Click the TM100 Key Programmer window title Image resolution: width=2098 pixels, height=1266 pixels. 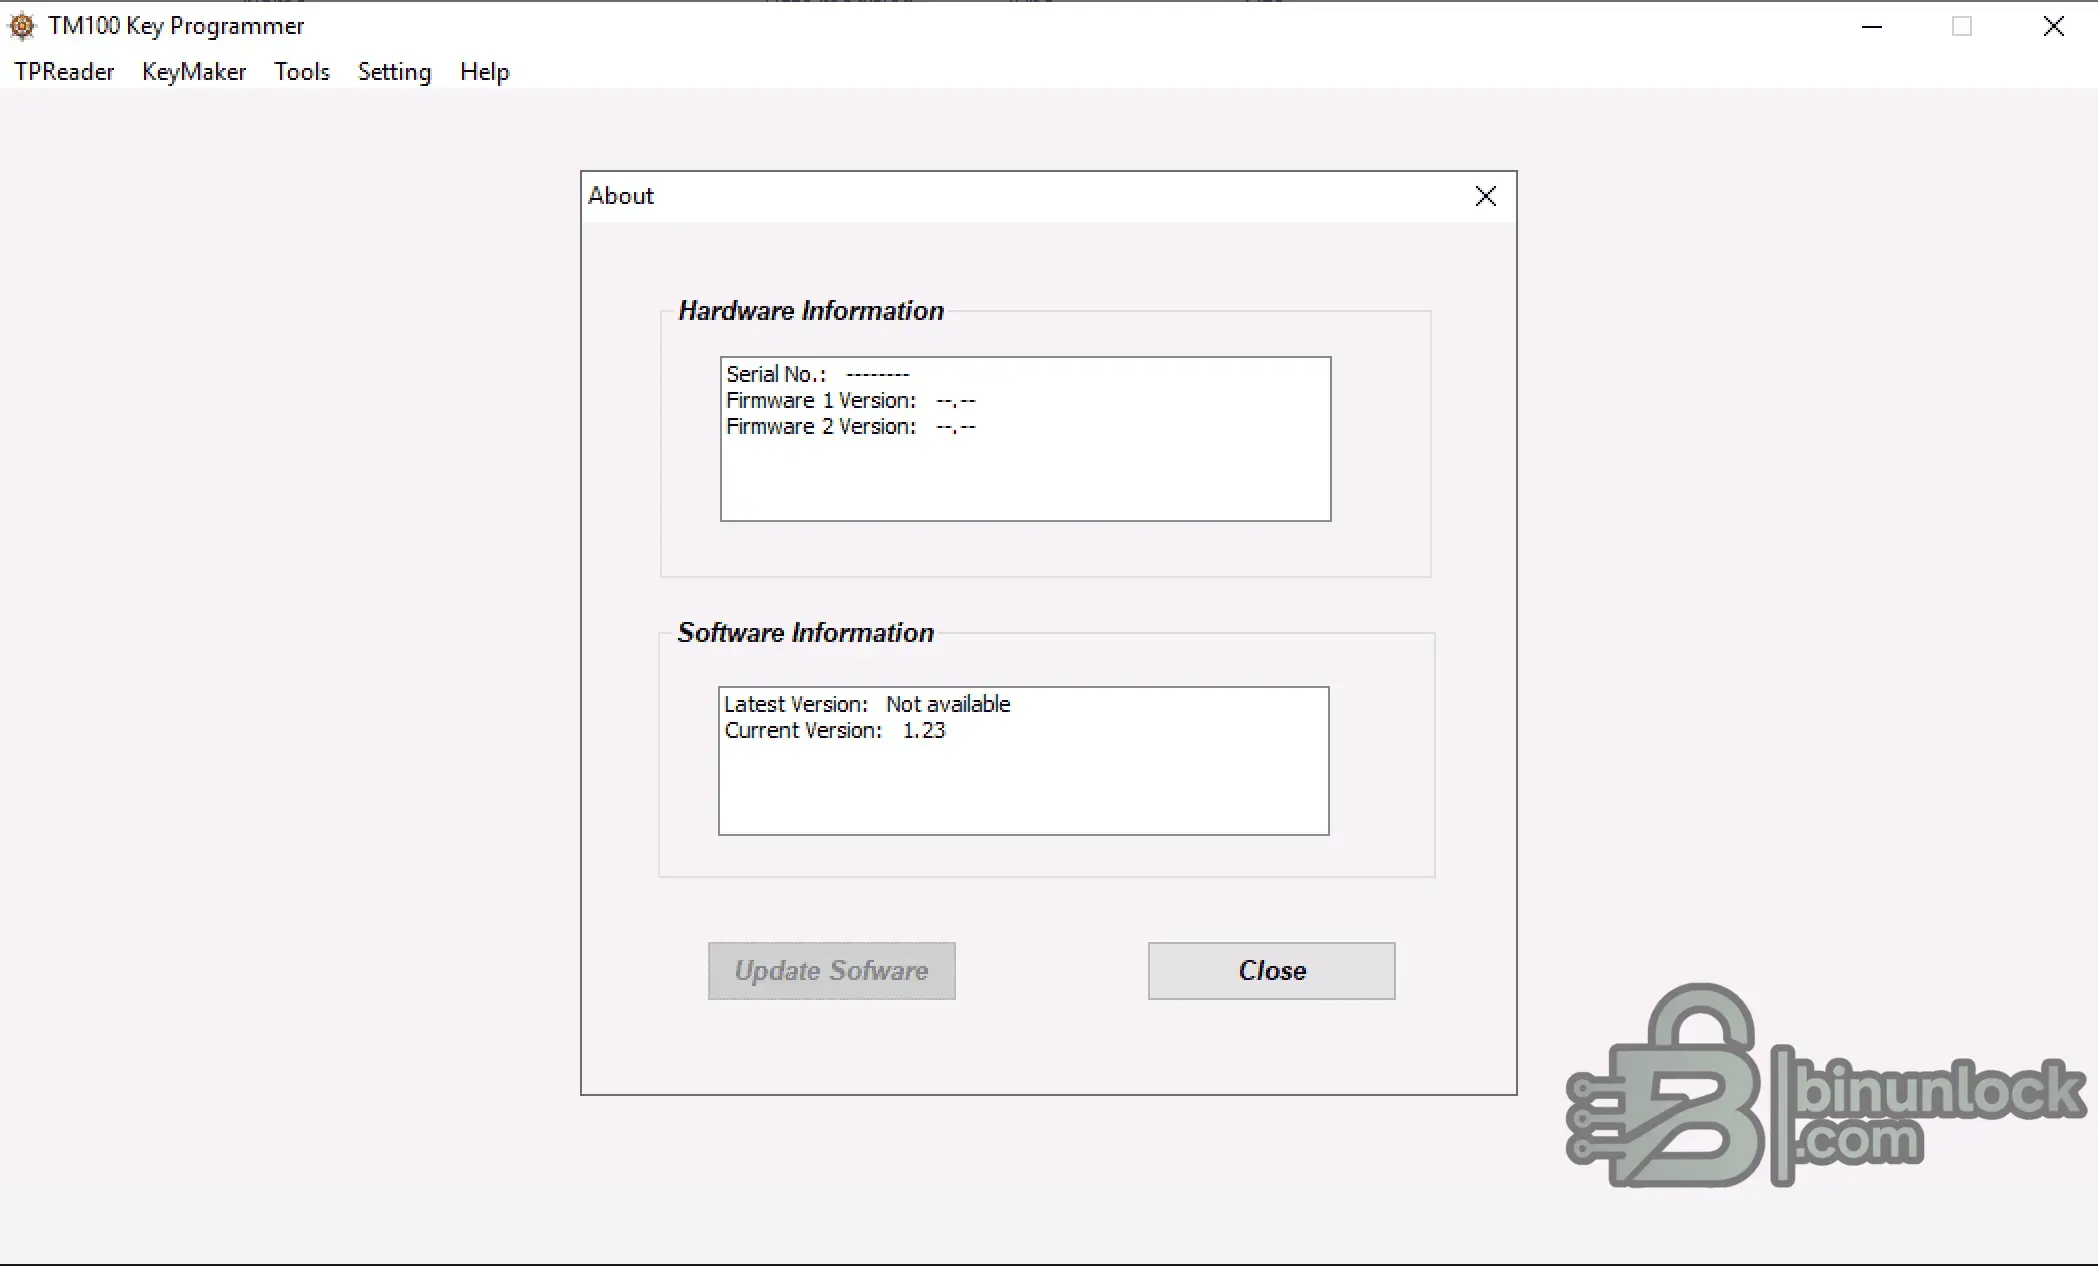pos(176,26)
